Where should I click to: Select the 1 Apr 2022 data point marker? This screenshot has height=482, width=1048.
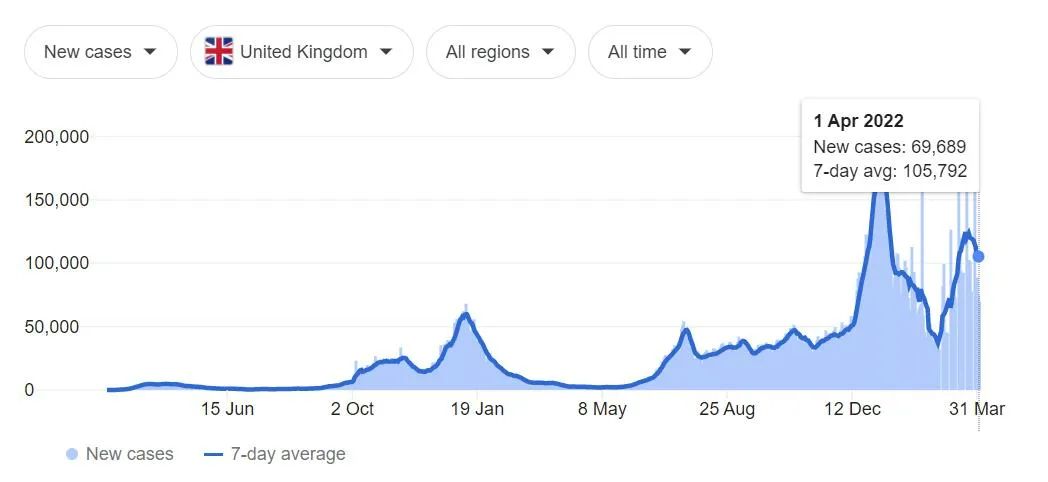pos(978,256)
